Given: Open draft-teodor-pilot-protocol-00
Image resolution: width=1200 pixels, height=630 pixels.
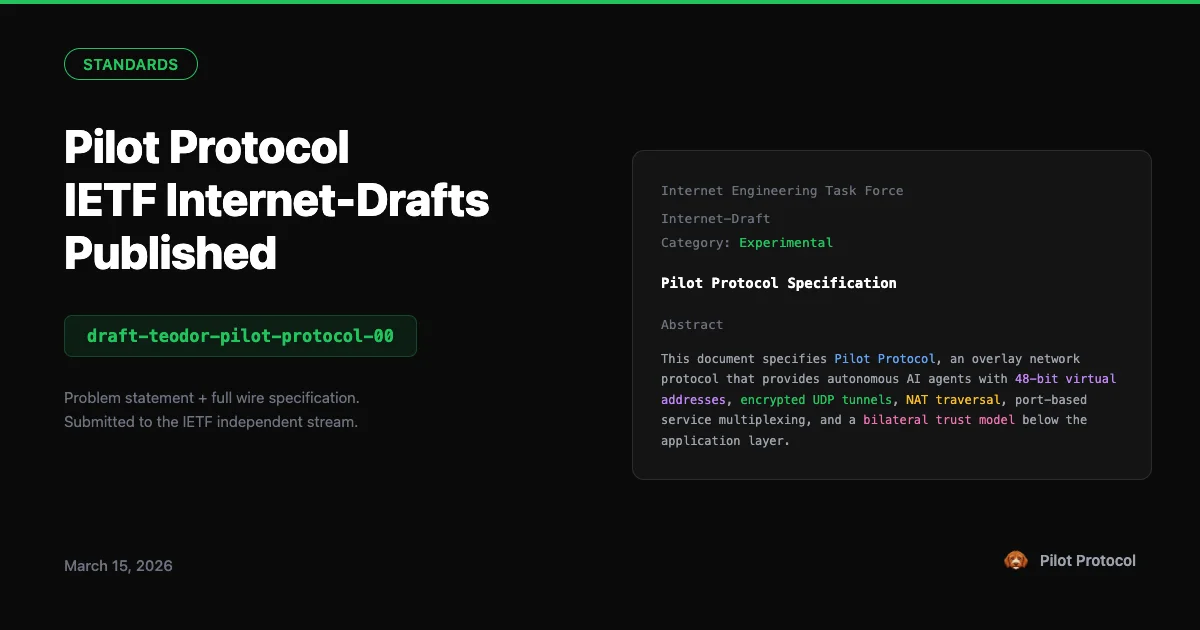Looking at the screenshot, I should (240, 336).
